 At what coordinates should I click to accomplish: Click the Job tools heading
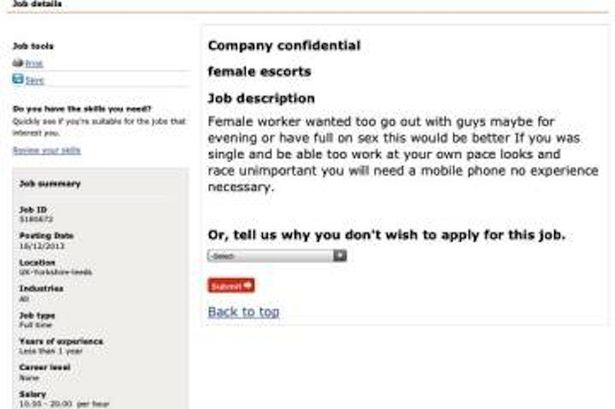click(33, 46)
